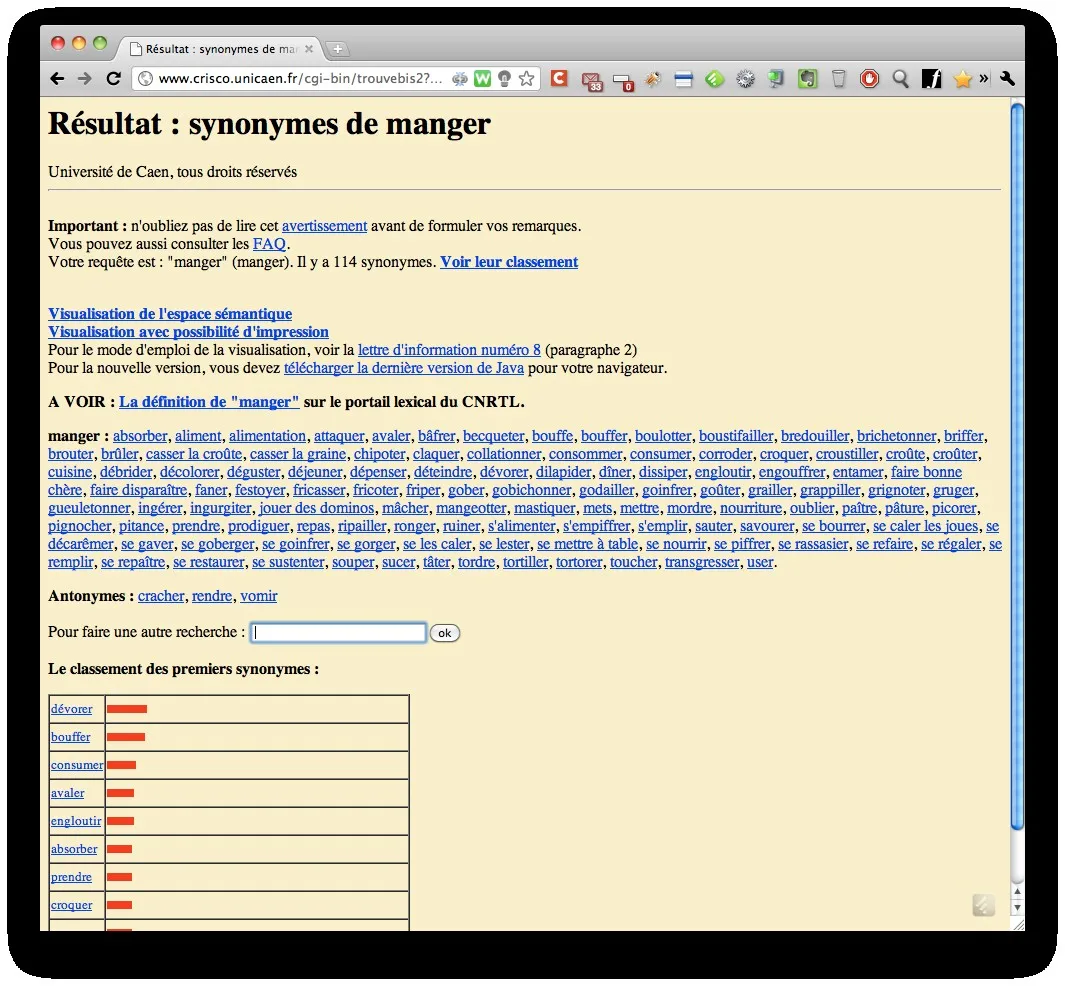
Task: Reload the current page
Action: coord(113,79)
